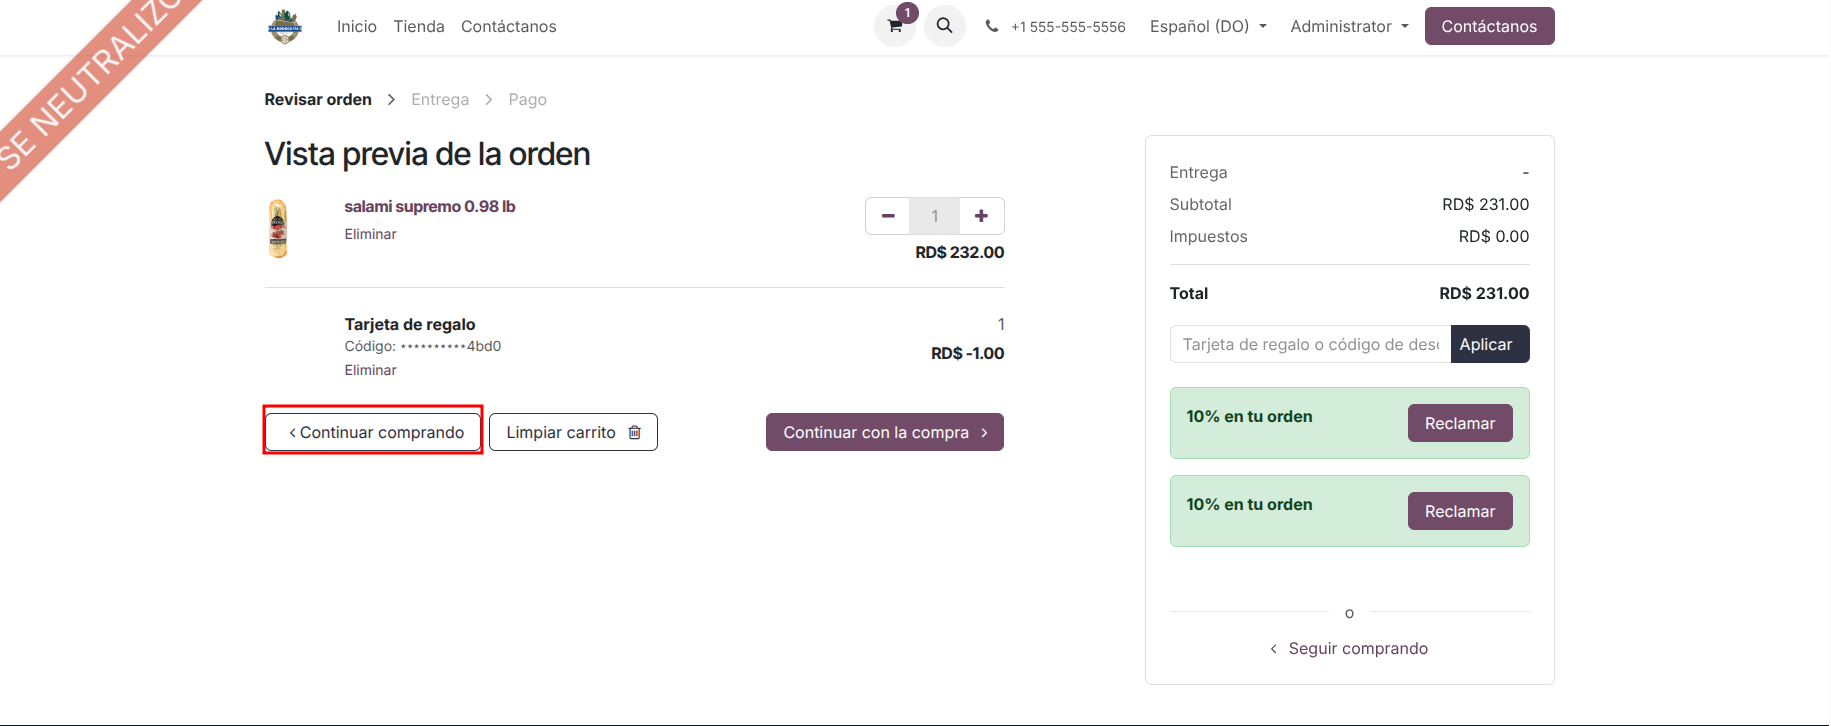
Task: Go to the Inicio menu item
Action: pos(357,26)
